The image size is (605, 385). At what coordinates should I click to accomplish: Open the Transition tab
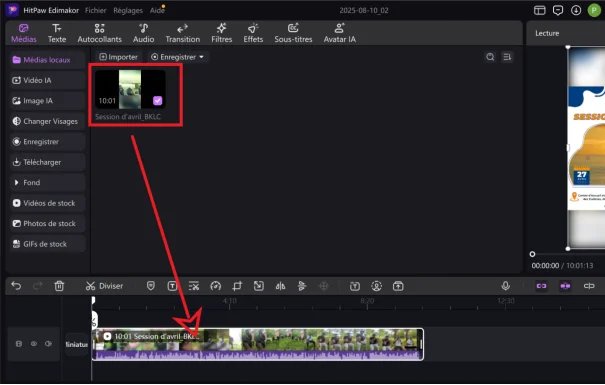[x=183, y=33]
